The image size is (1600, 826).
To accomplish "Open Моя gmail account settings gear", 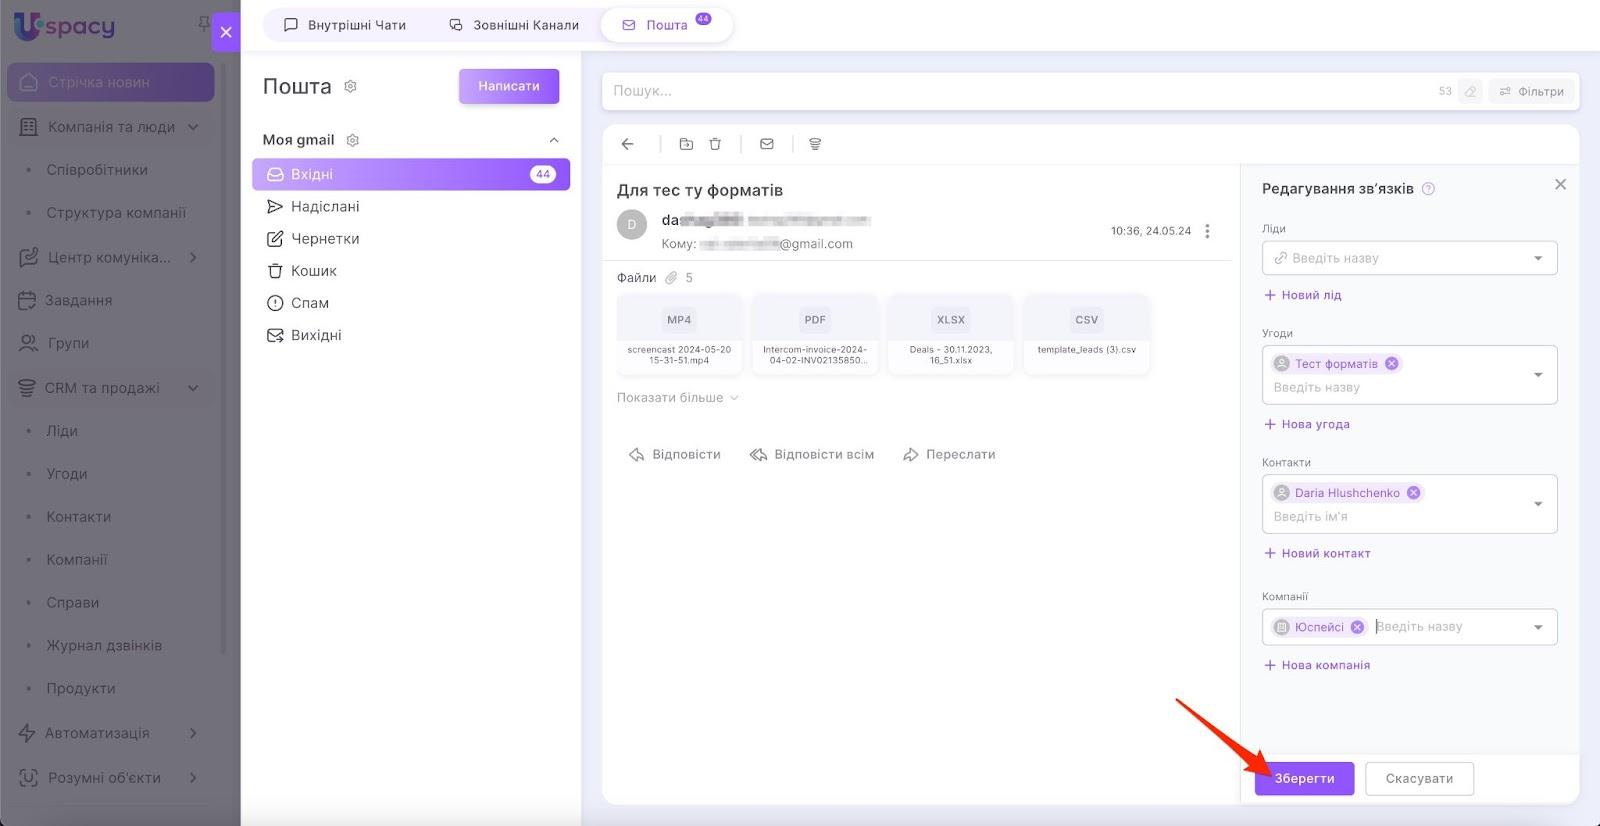I will pos(352,140).
